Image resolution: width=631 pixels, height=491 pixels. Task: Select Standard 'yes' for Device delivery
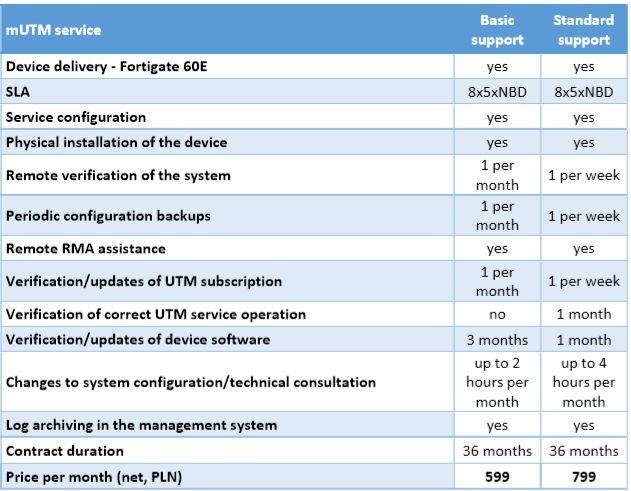[x=584, y=67]
